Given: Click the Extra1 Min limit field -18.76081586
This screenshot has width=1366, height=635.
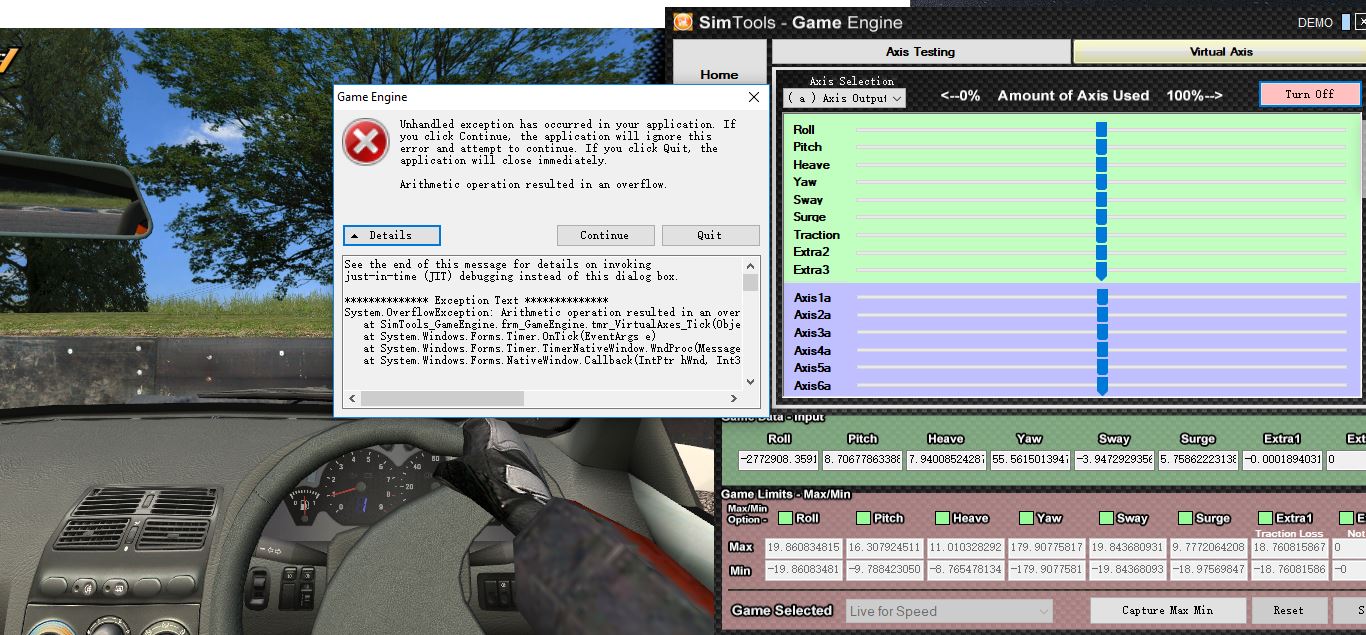Looking at the screenshot, I should [1289, 570].
